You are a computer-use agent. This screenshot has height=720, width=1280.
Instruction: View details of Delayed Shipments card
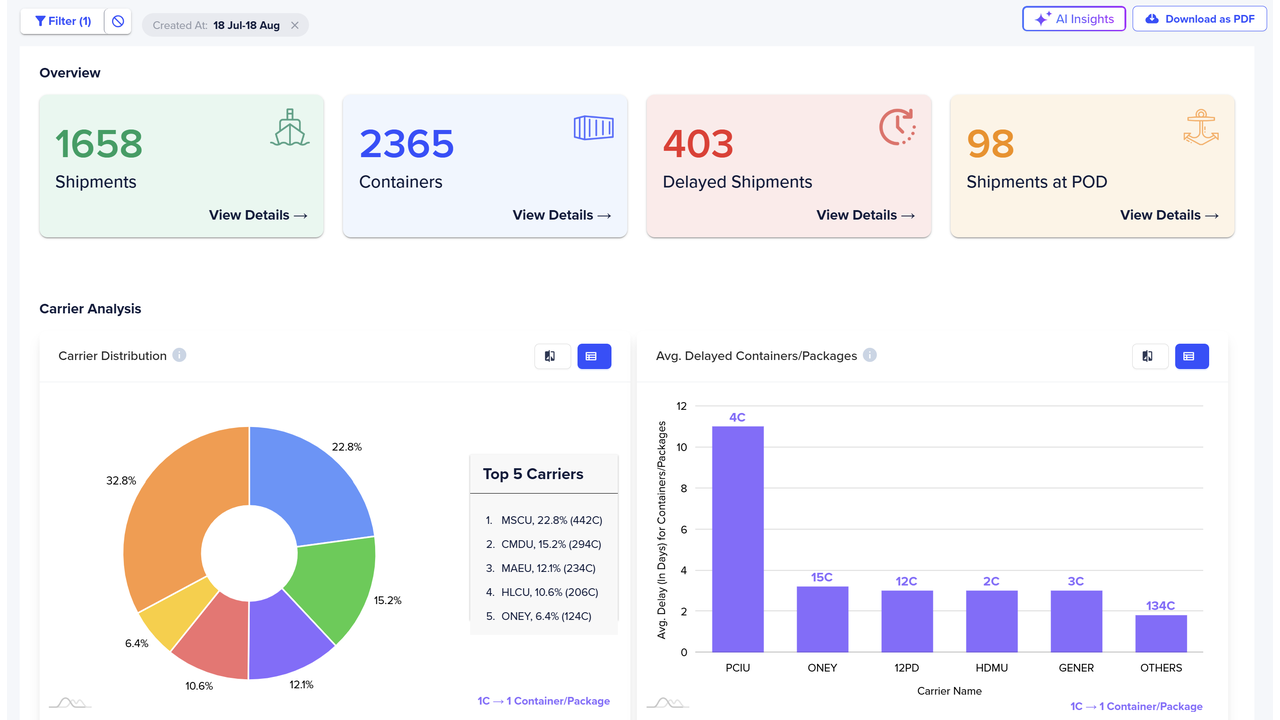(x=865, y=215)
